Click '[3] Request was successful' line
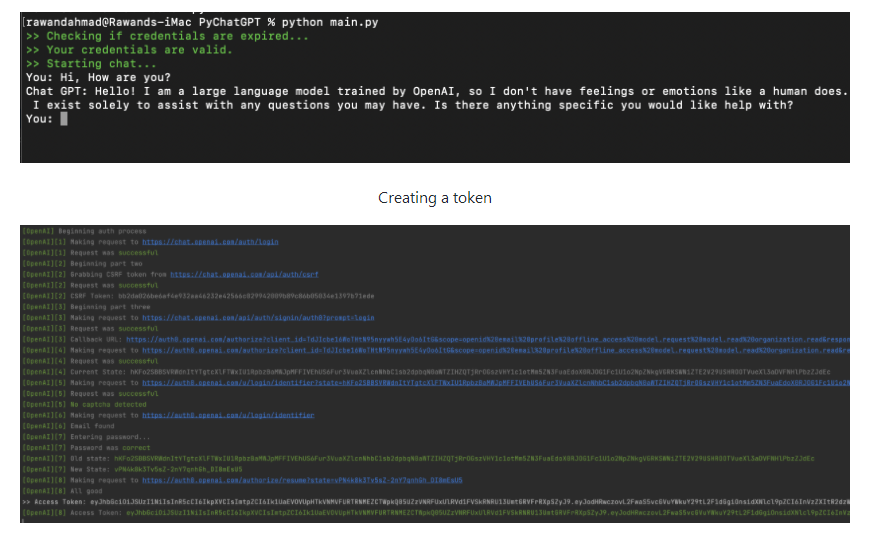Image resolution: width=874 pixels, height=542 pixels. (90, 329)
